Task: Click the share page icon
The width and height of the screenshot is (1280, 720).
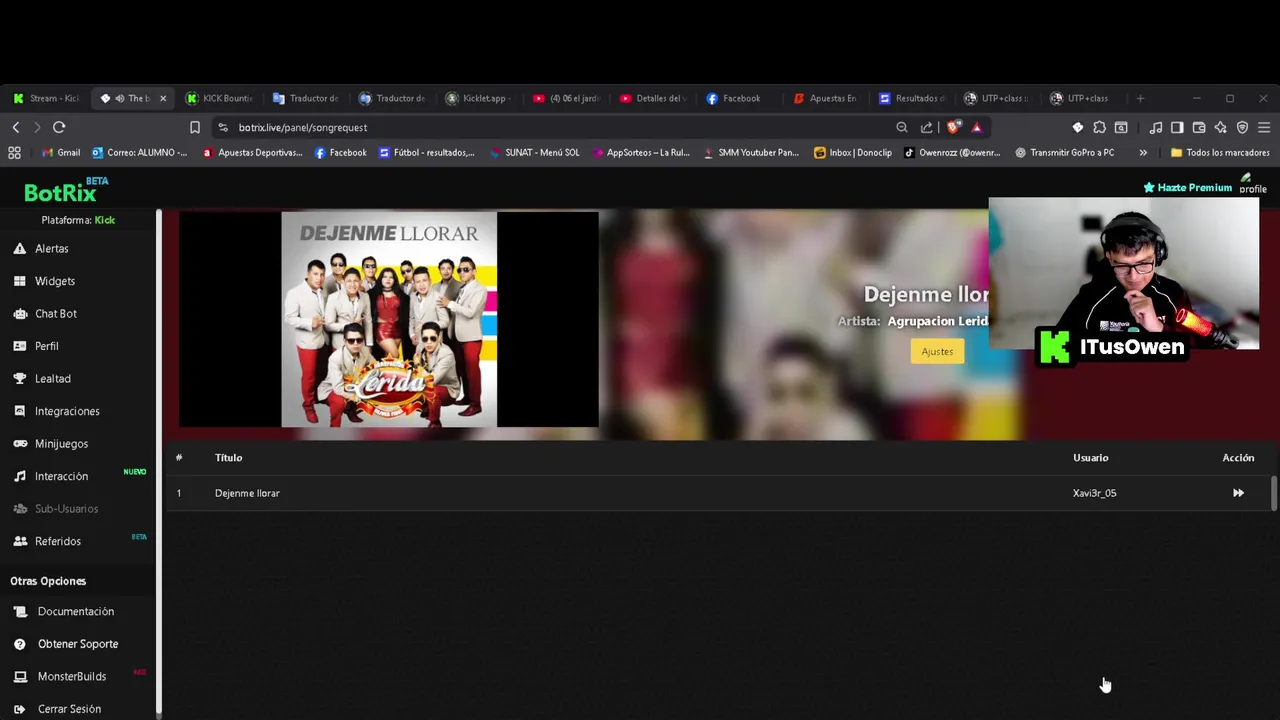Action: pyautogui.click(x=927, y=127)
